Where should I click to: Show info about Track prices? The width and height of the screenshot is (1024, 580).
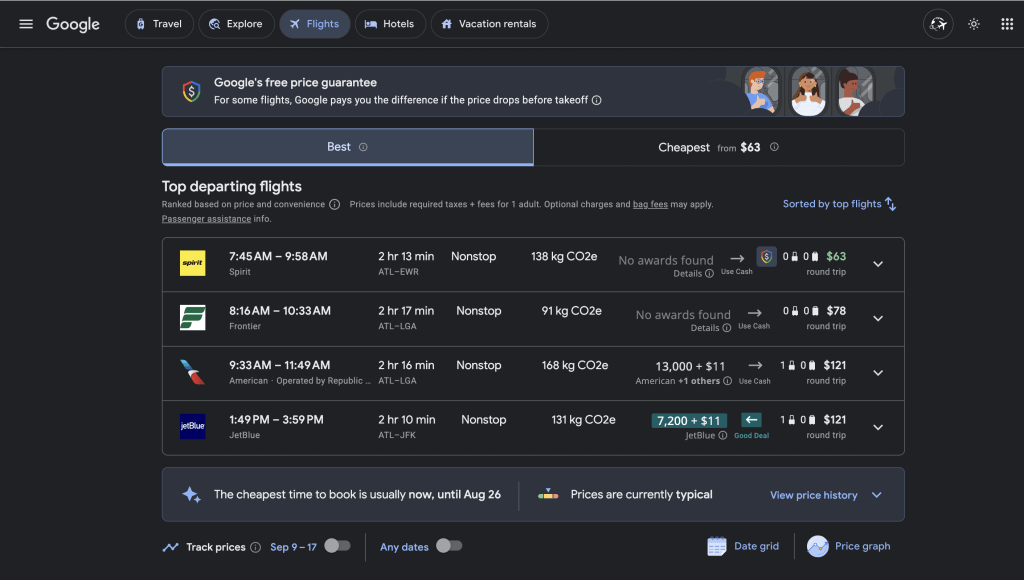click(255, 547)
